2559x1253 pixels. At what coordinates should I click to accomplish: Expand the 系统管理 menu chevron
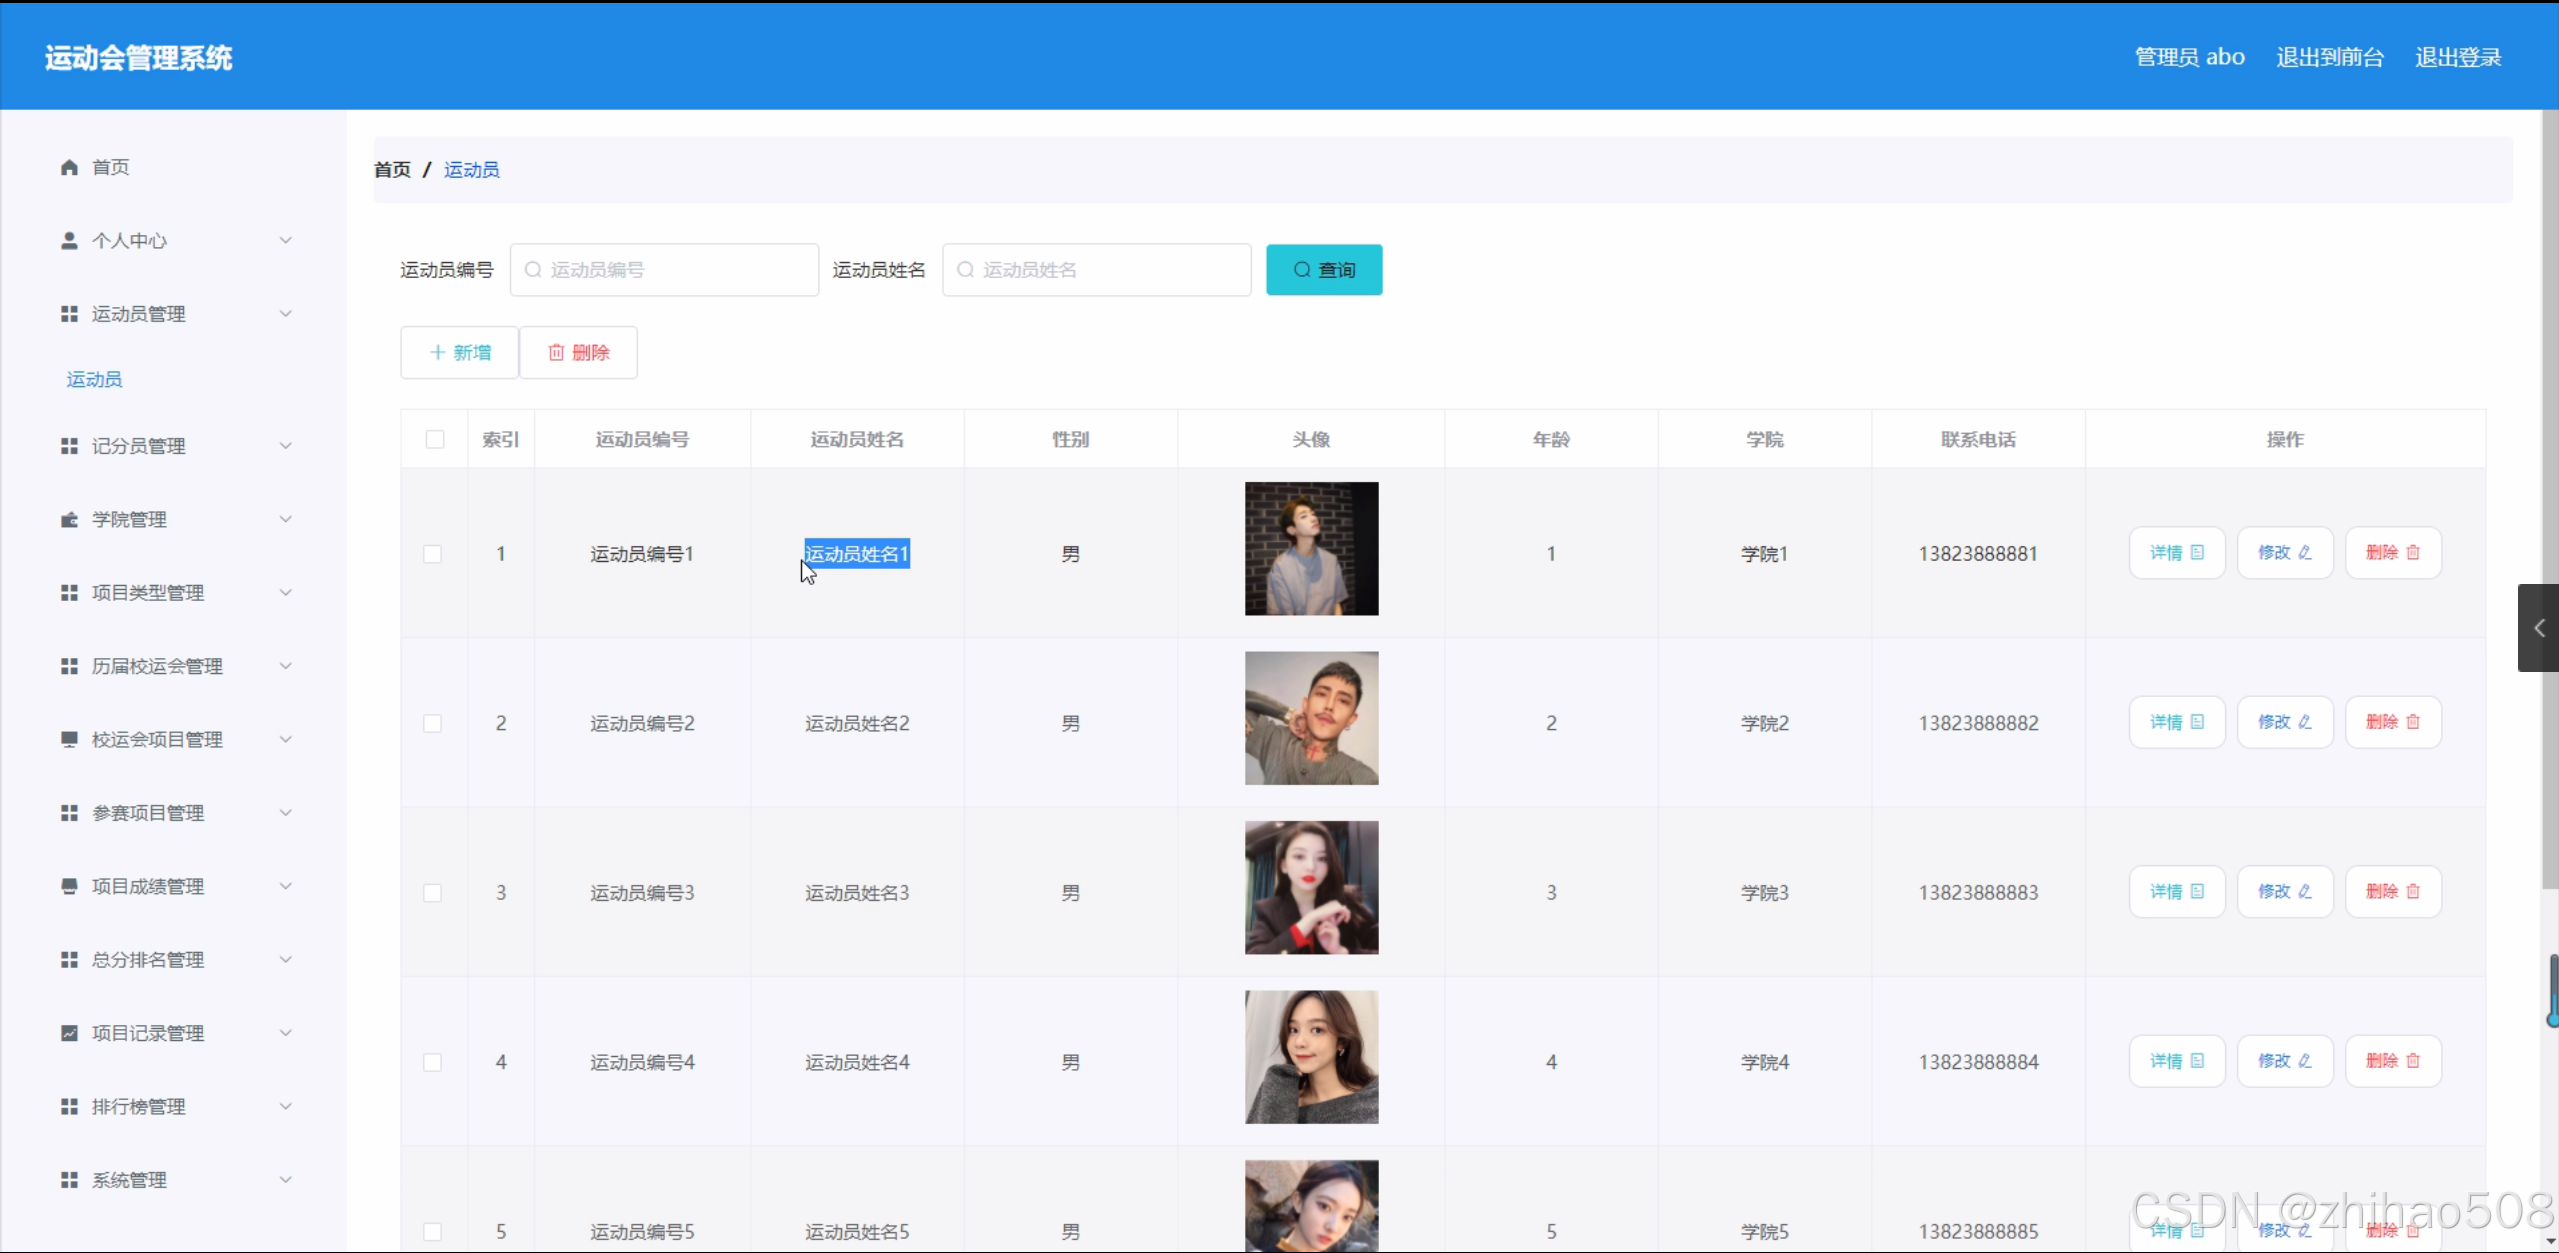[286, 1180]
